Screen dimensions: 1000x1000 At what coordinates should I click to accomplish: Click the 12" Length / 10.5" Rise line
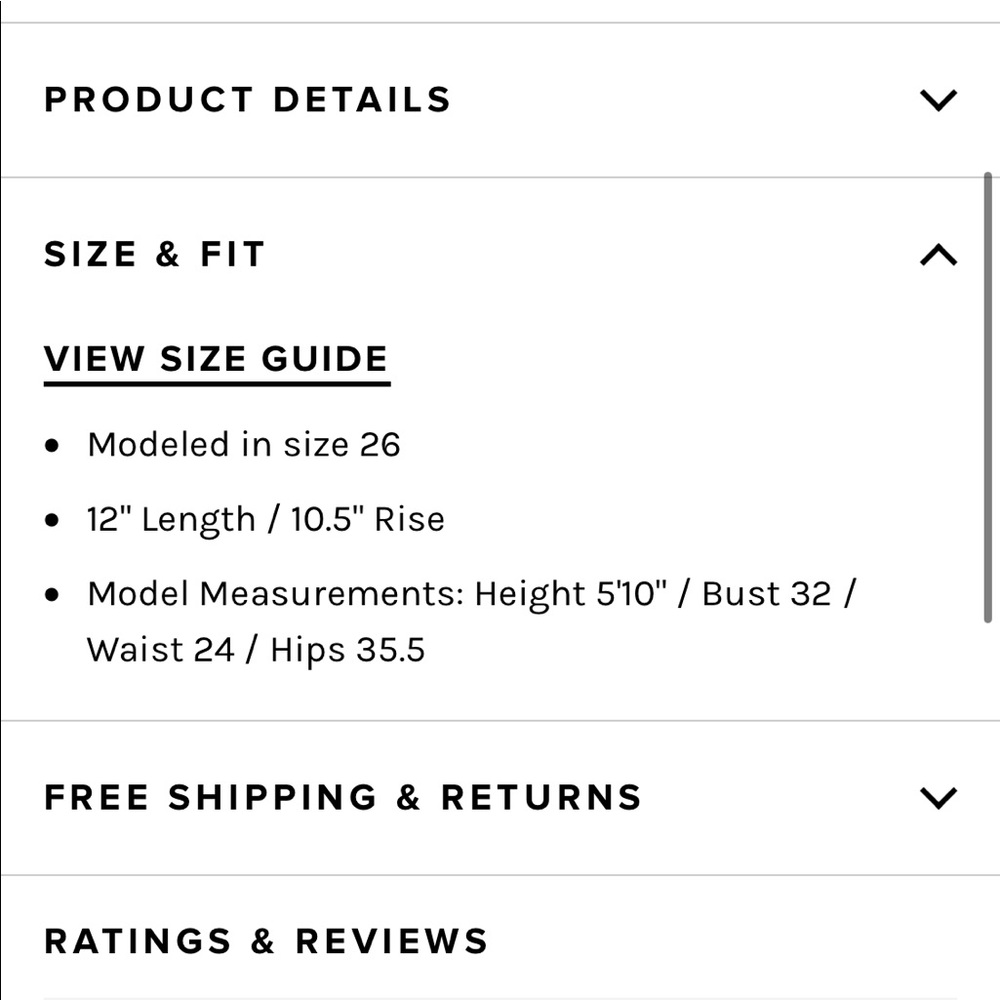(x=266, y=520)
